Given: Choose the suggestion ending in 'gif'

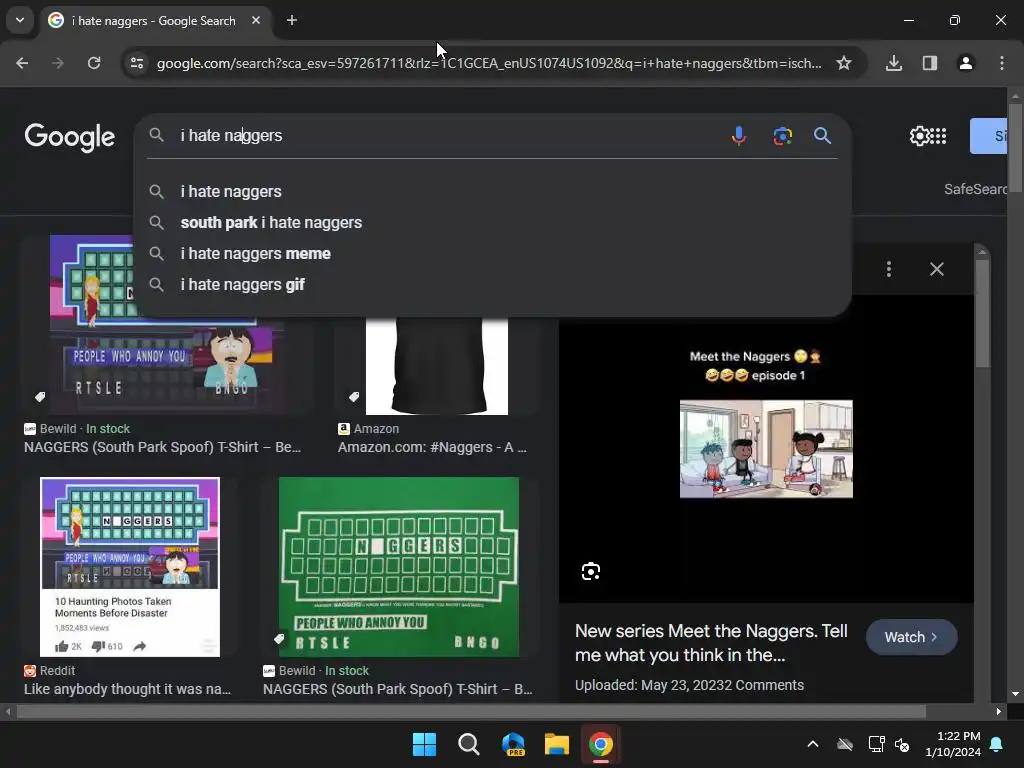Looking at the screenshot, I should [x=492, y=285].
